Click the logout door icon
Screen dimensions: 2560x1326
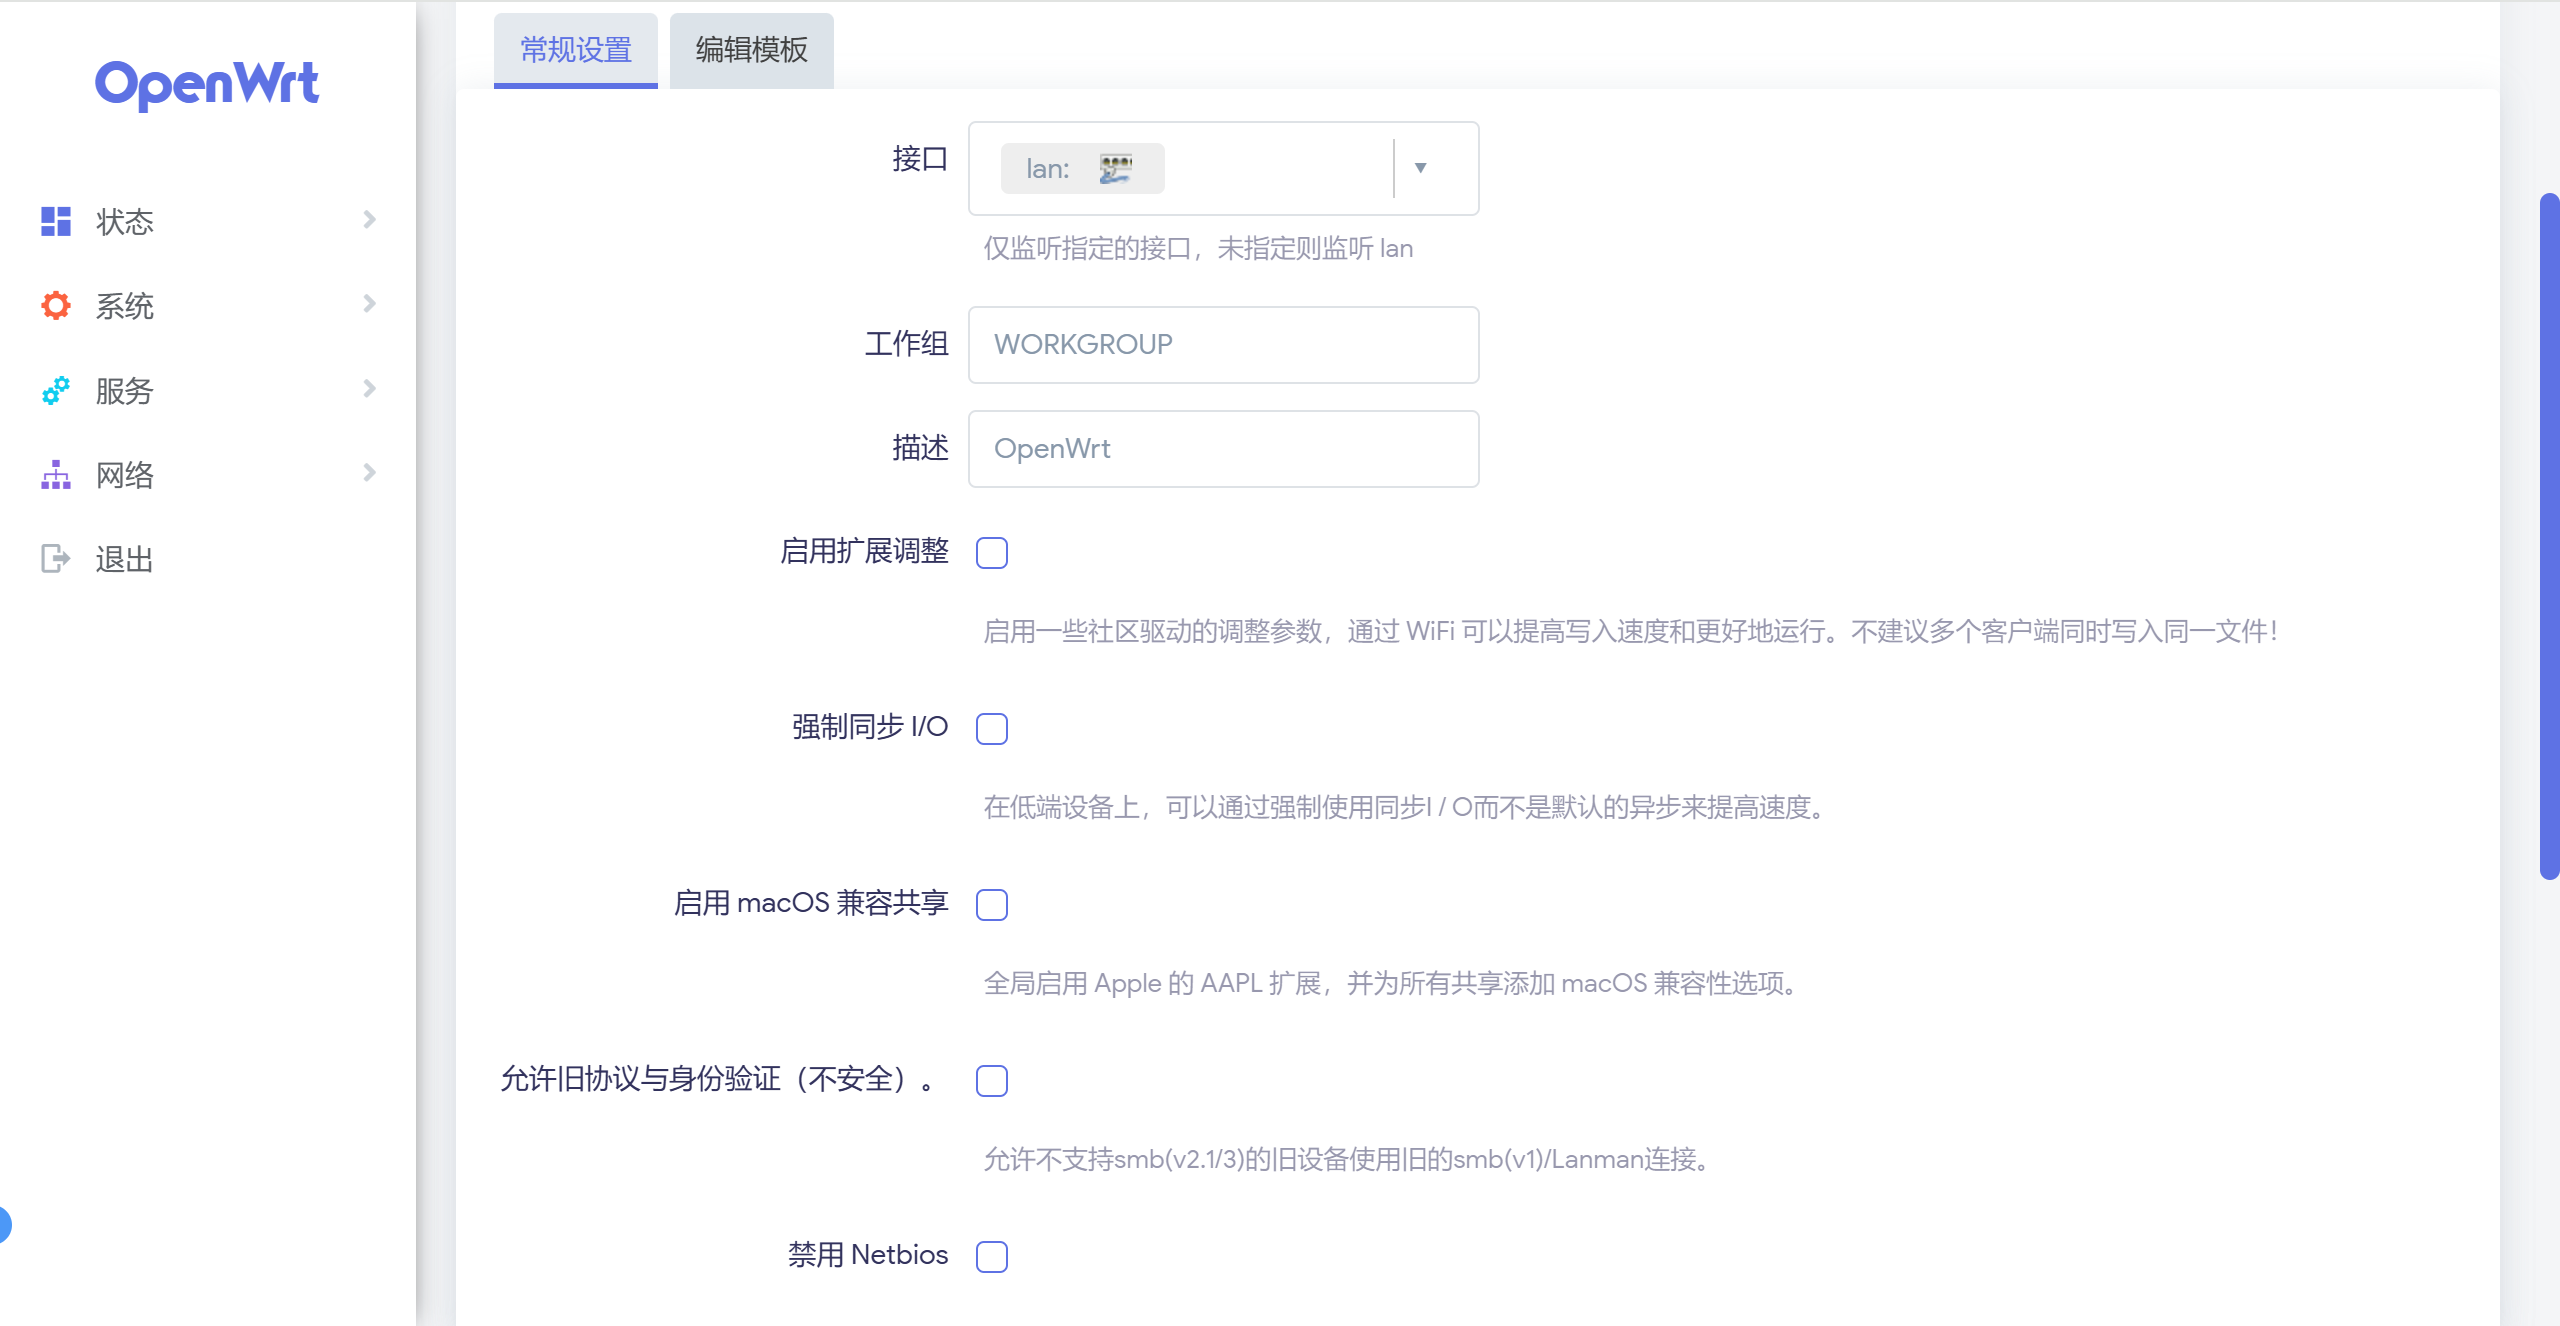pos(56,558)
